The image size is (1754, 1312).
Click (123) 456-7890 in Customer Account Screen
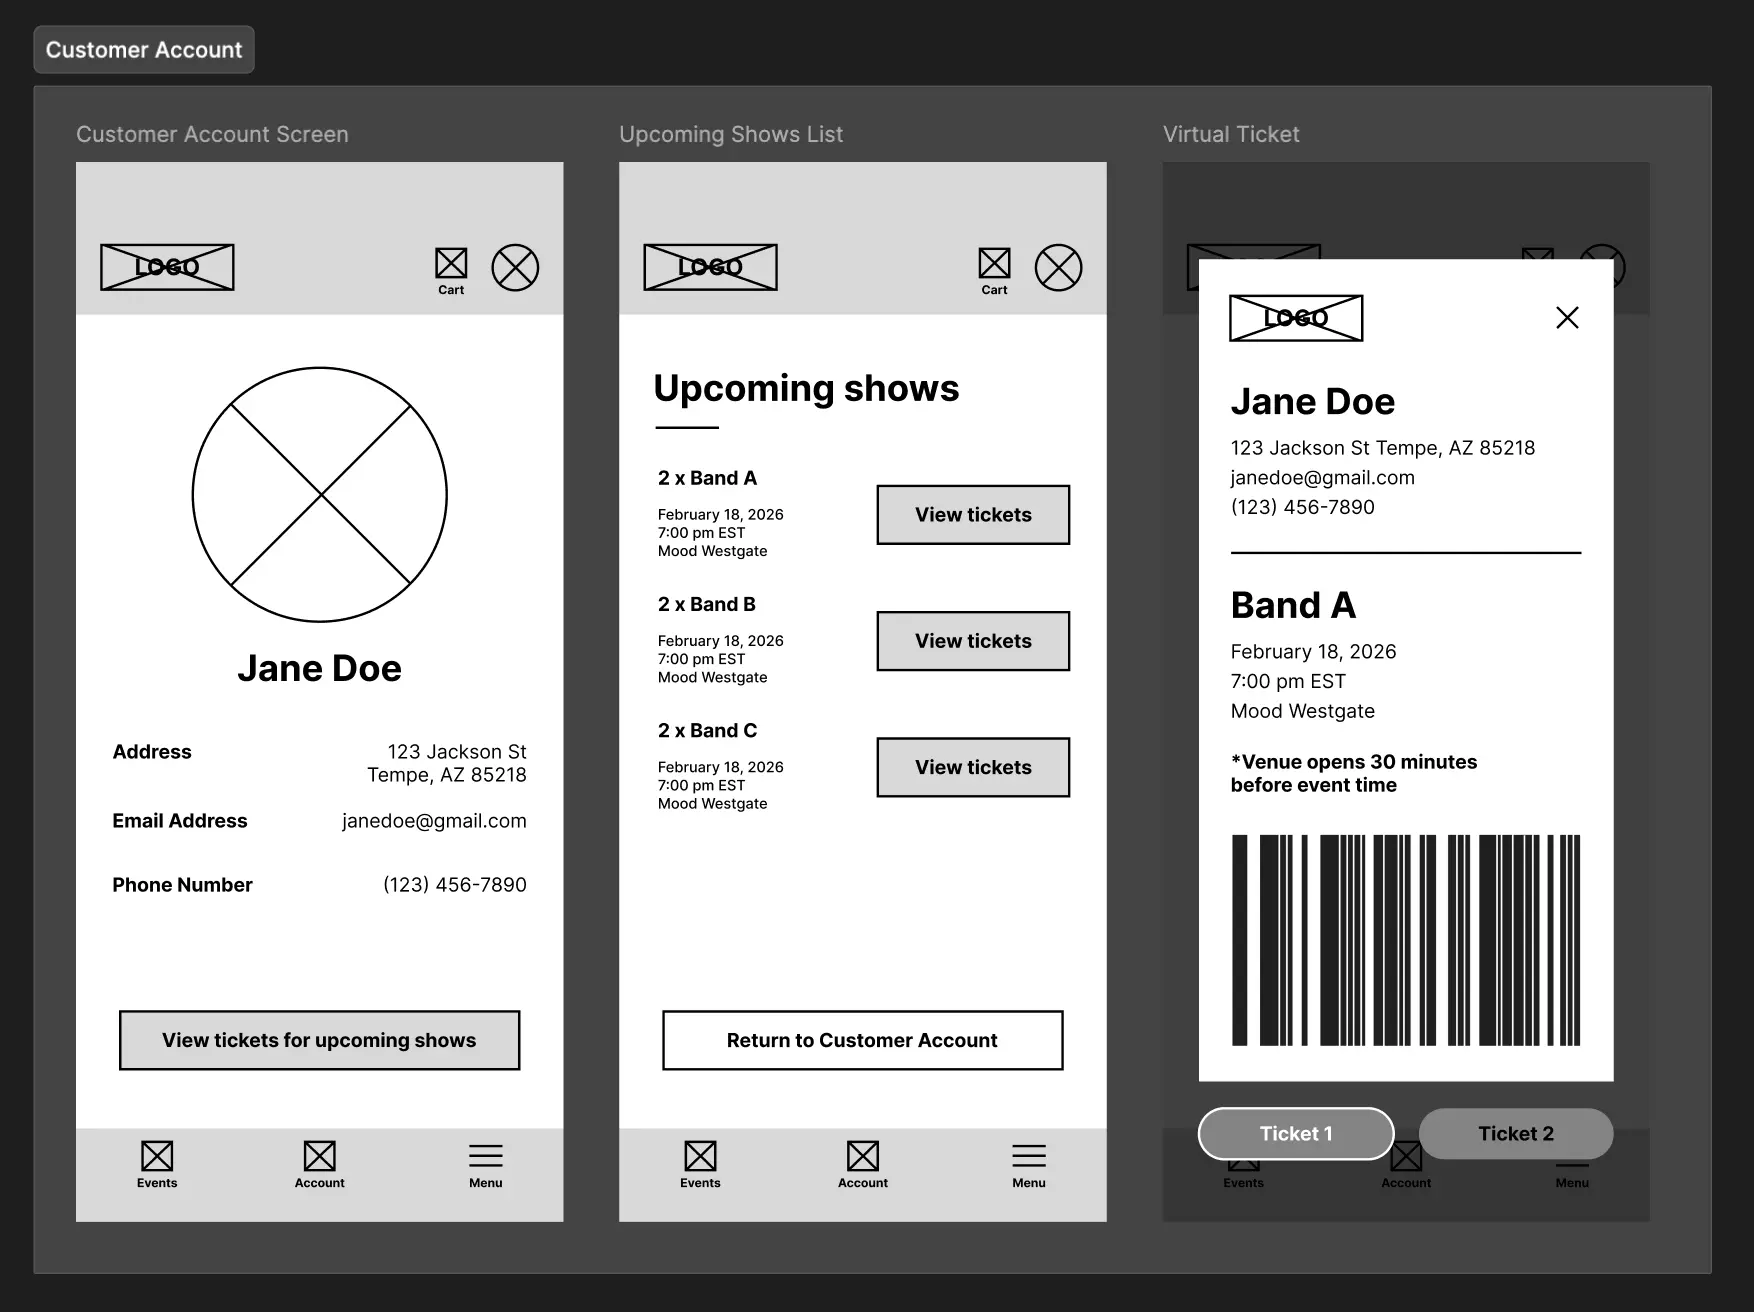click(x=455, y=885)
